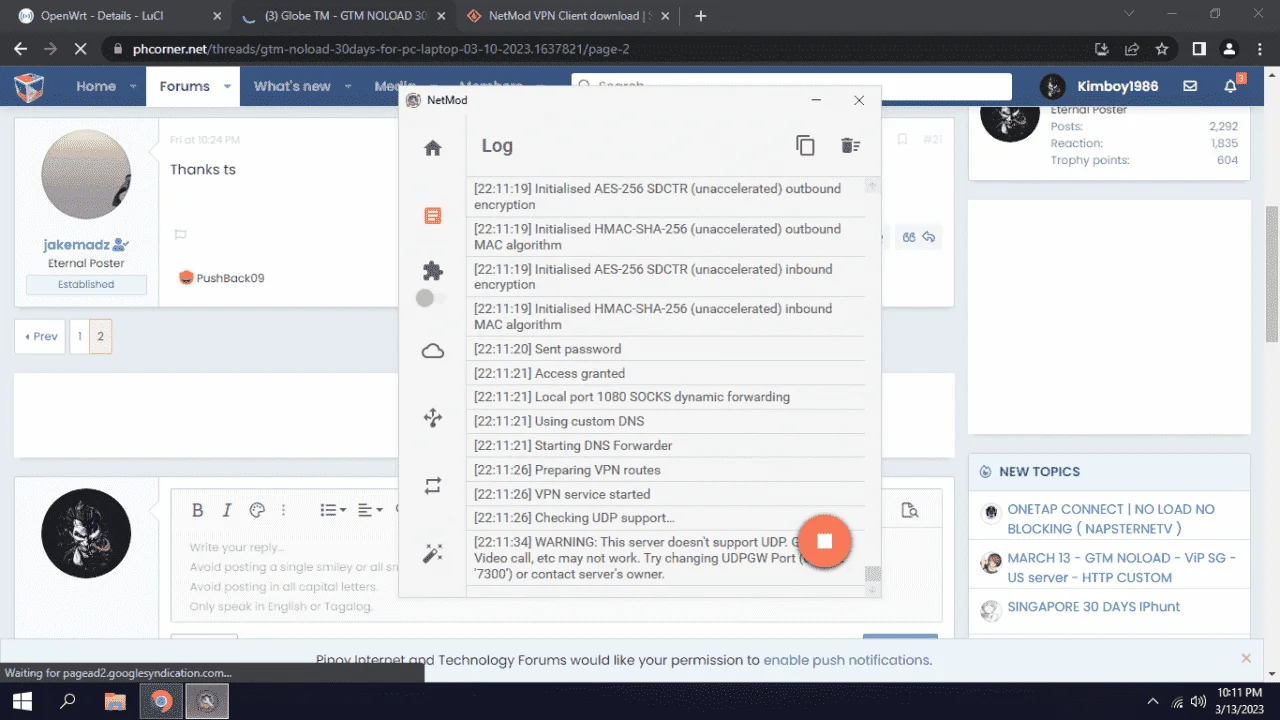This screenshot has height=720, width=1280.
Task: Open list dropdown in reply editor
Action: tap(332, 510)
